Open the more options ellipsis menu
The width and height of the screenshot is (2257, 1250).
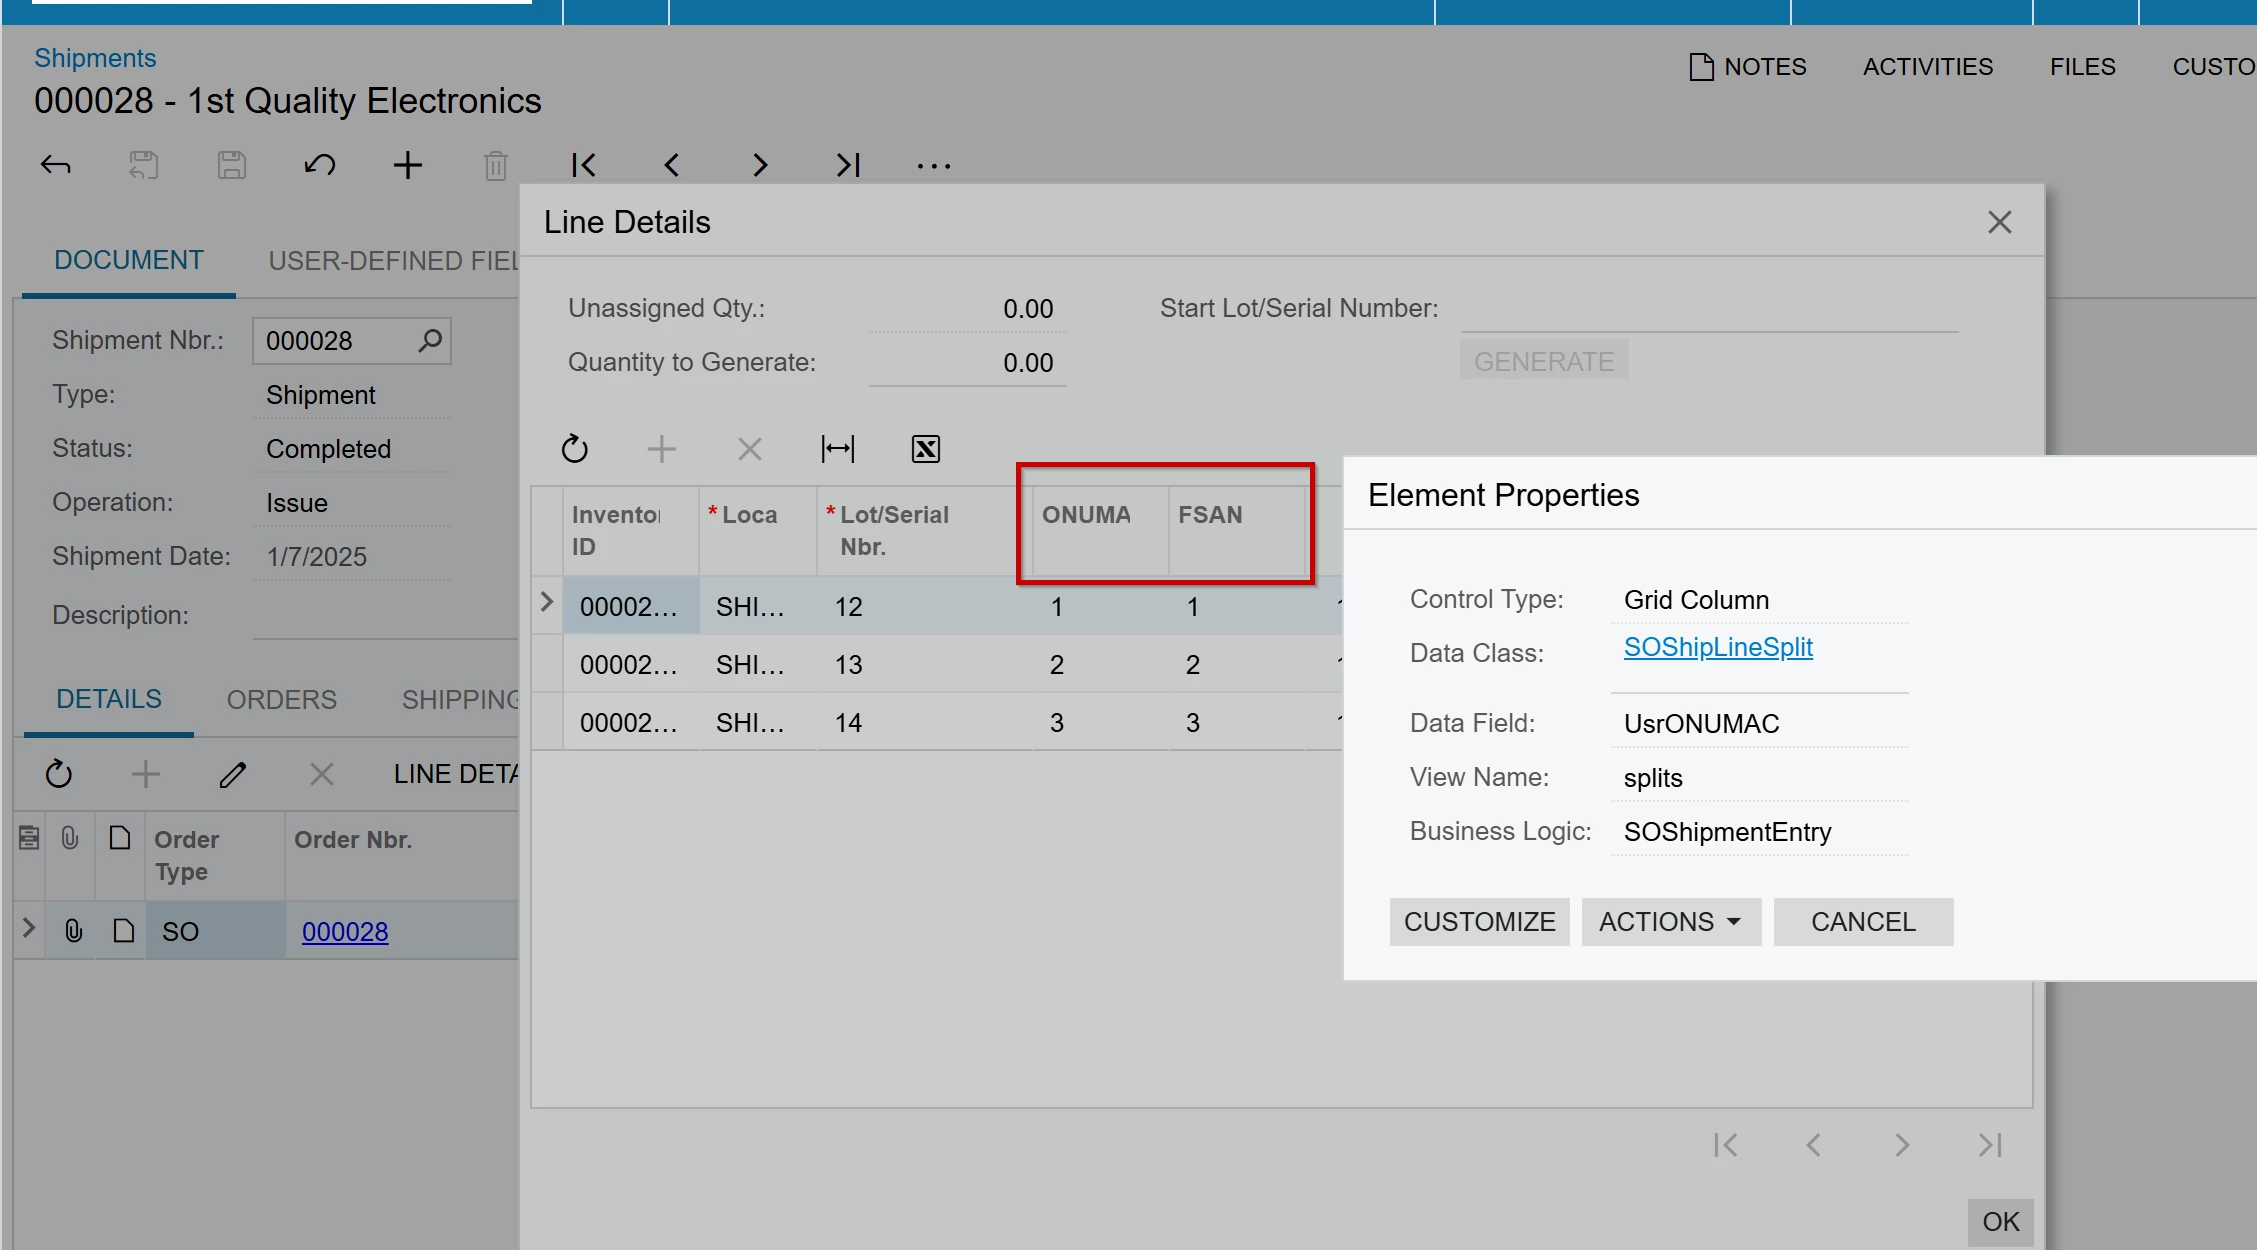tap(933, 165)
